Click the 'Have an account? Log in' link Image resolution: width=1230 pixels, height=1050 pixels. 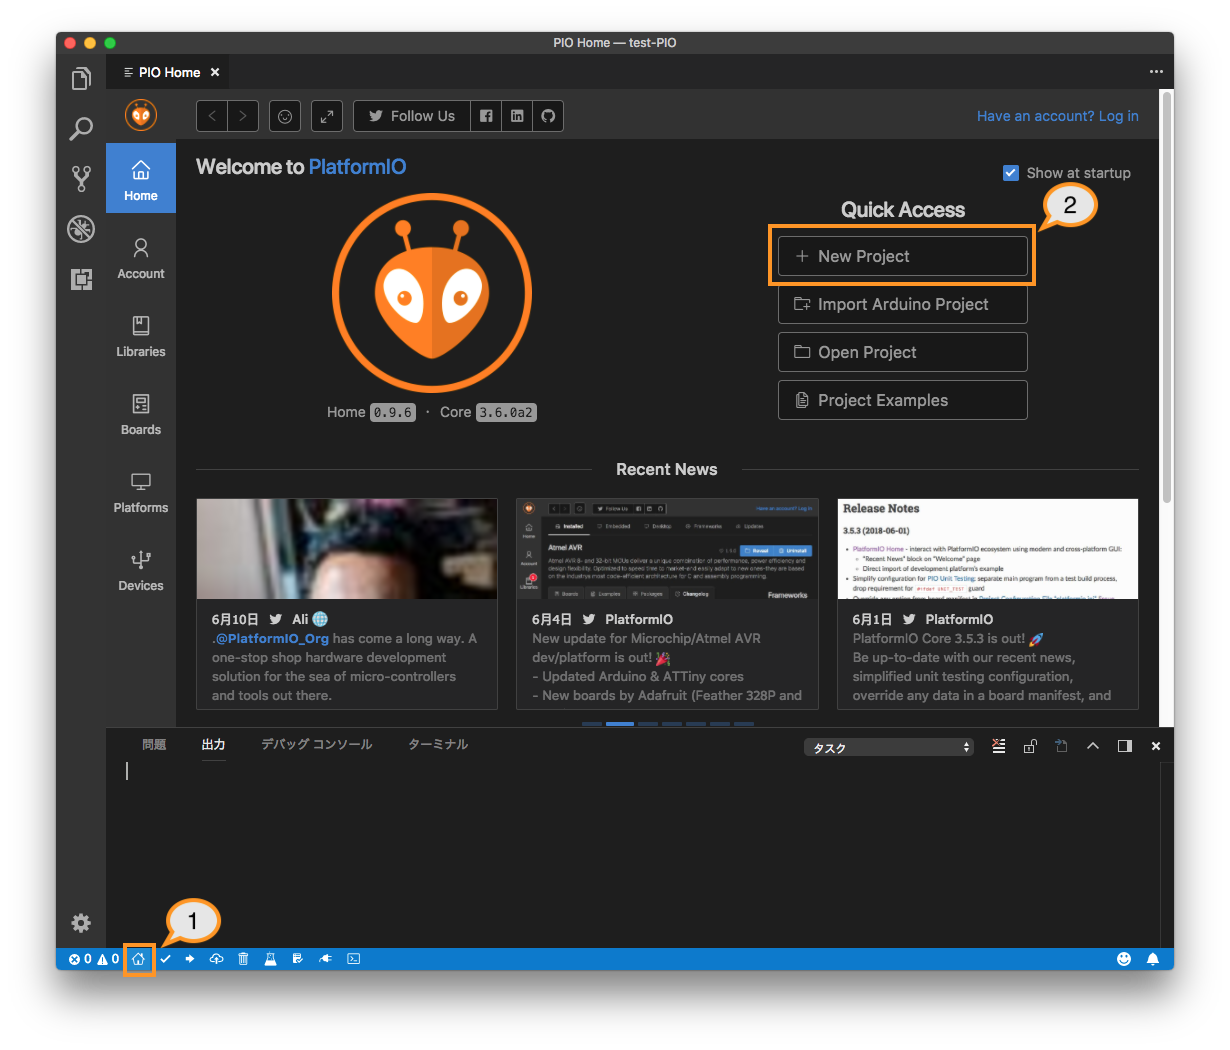(1057, 116)
